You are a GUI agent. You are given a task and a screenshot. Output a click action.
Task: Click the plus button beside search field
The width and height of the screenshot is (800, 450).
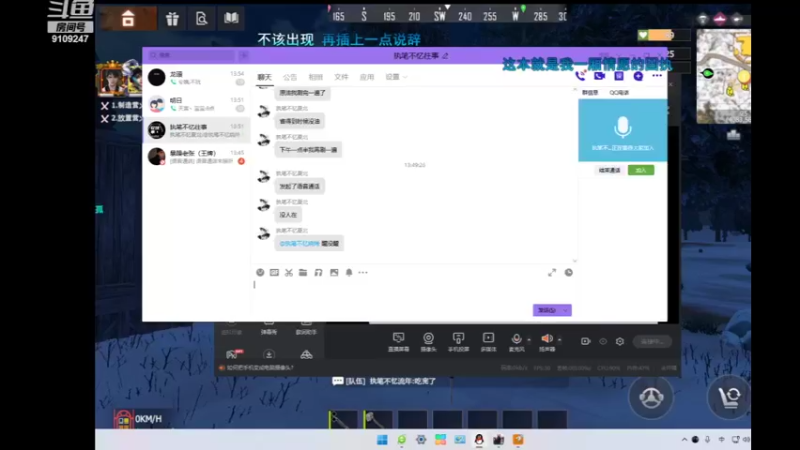(x=244, y=55)
